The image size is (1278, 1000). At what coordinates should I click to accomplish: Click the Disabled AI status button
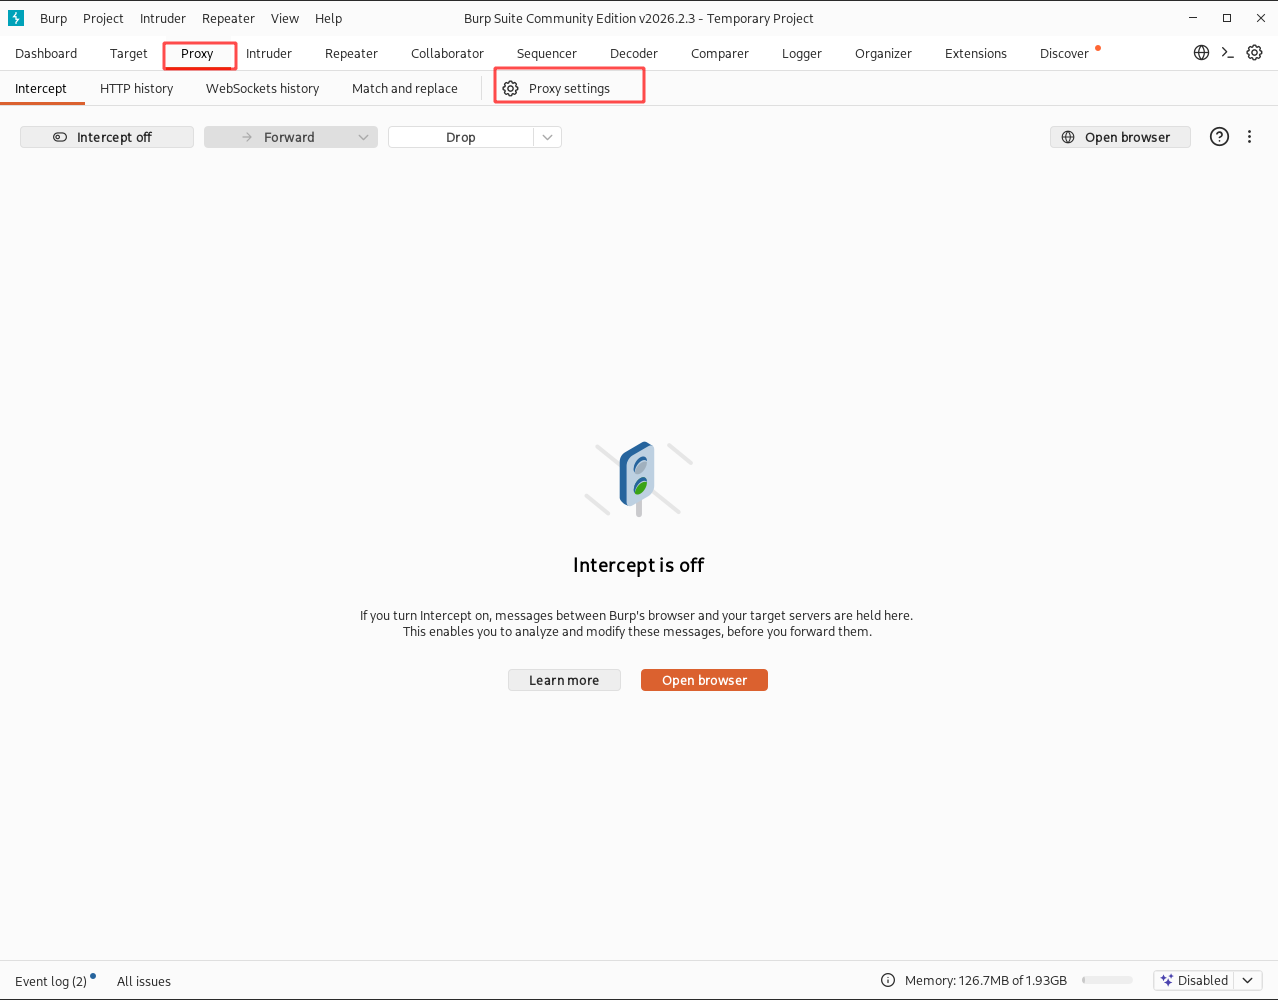pos(1194,980)
